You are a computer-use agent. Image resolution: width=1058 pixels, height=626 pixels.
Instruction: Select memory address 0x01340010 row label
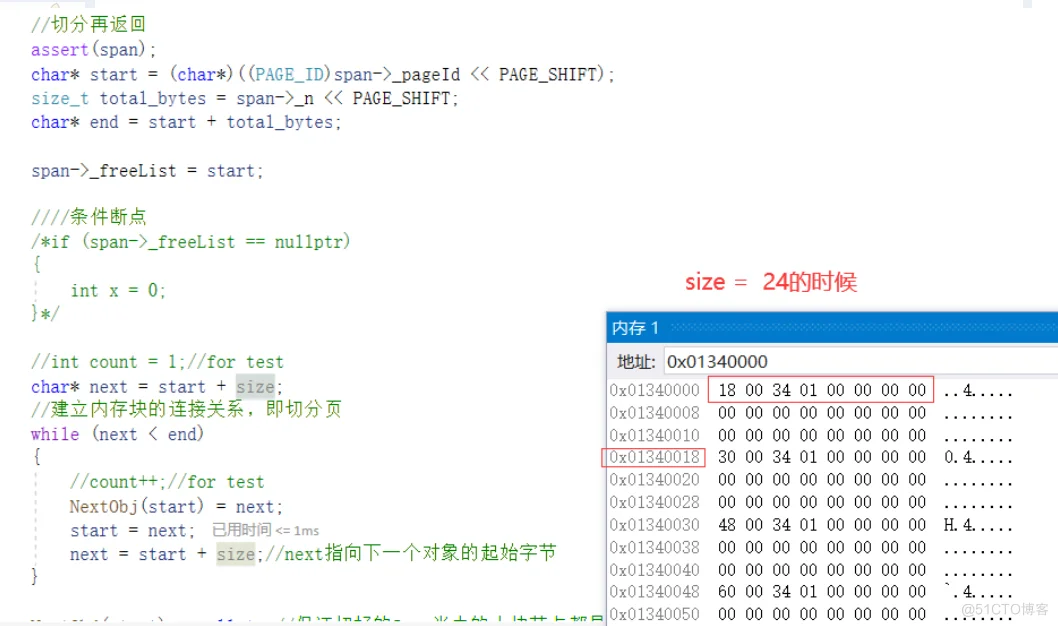[x=654, y=436]
